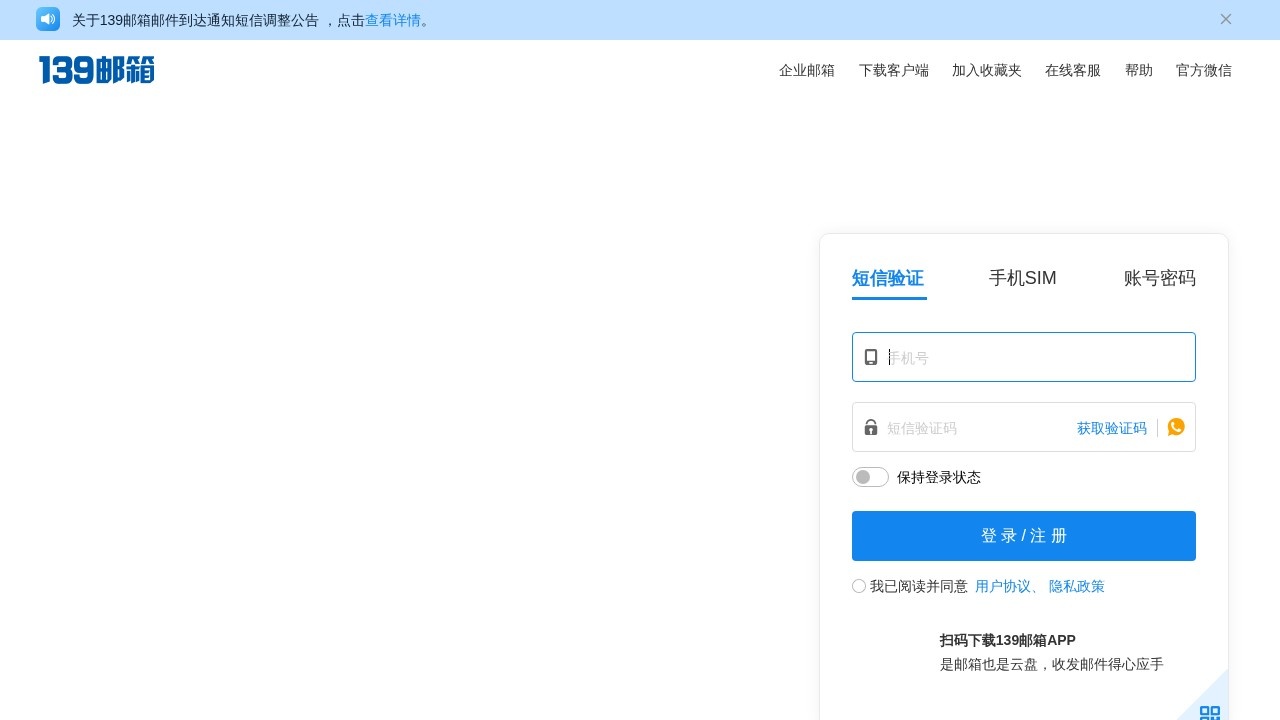1280x720 pixels.
Task: Toggle the 保持登录状态 switch
Action: click(870, 477)
